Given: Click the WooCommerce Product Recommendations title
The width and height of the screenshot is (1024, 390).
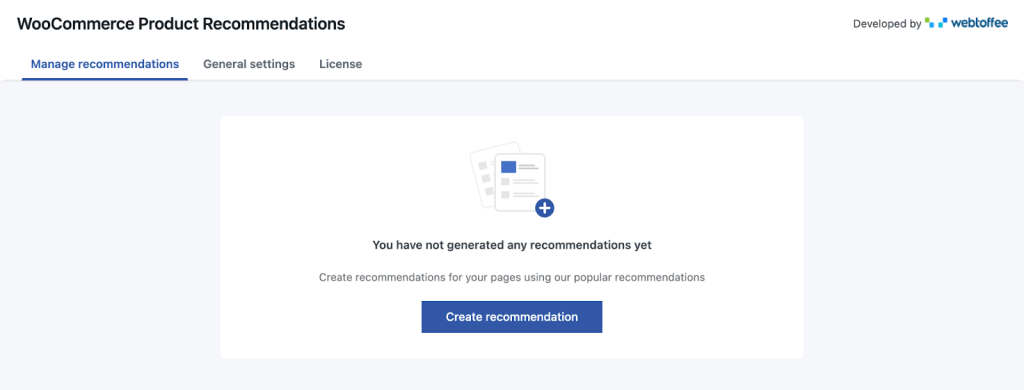Looking at the screenshot, I should pos(181,24).
